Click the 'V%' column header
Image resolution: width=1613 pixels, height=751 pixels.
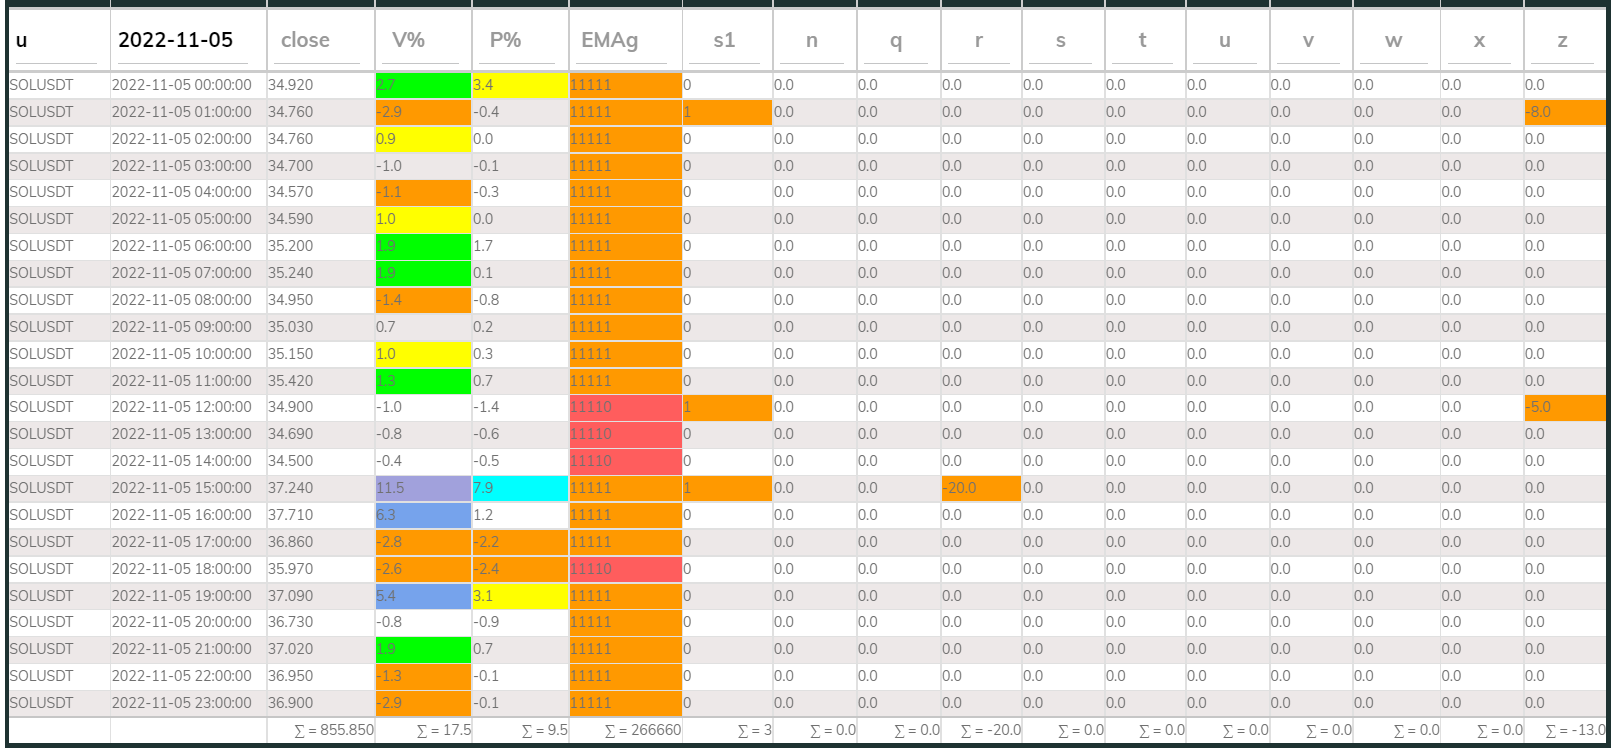click(x=408, y=40)
